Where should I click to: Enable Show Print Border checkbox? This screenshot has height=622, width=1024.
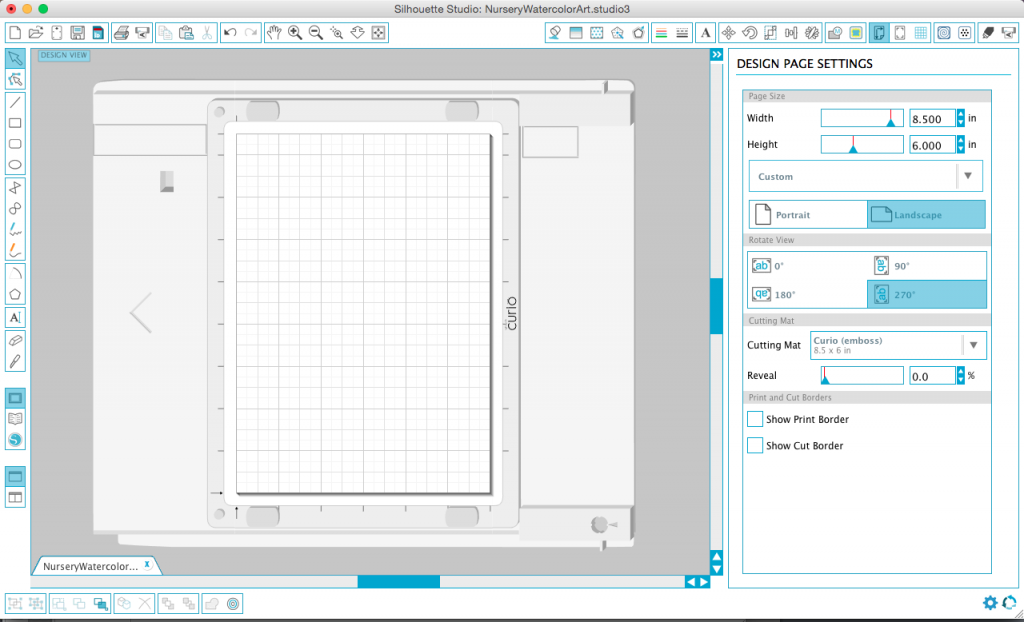(x=755, y=419)
